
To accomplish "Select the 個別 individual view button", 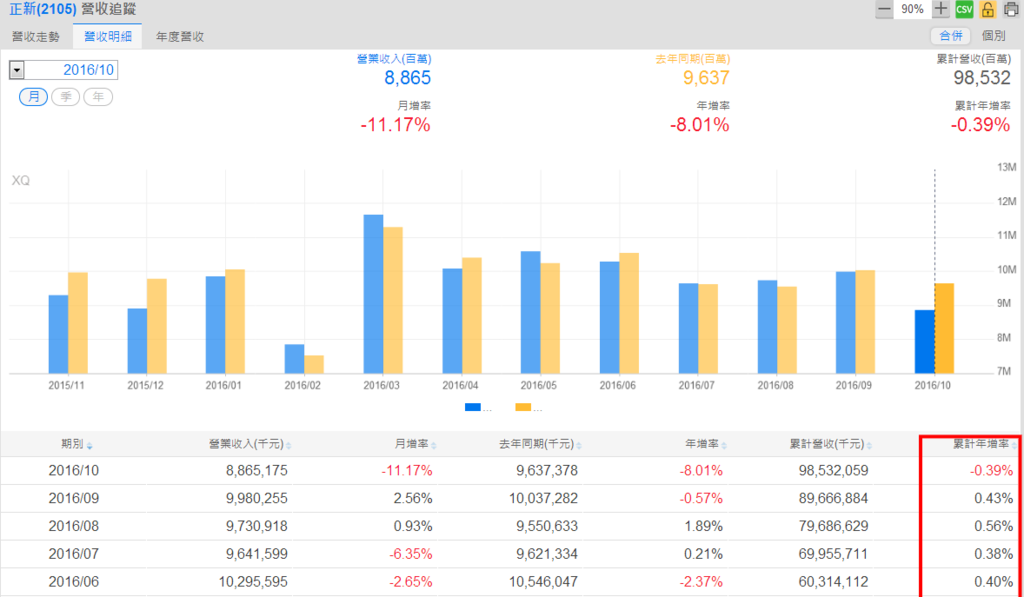I will pos(993,36).
